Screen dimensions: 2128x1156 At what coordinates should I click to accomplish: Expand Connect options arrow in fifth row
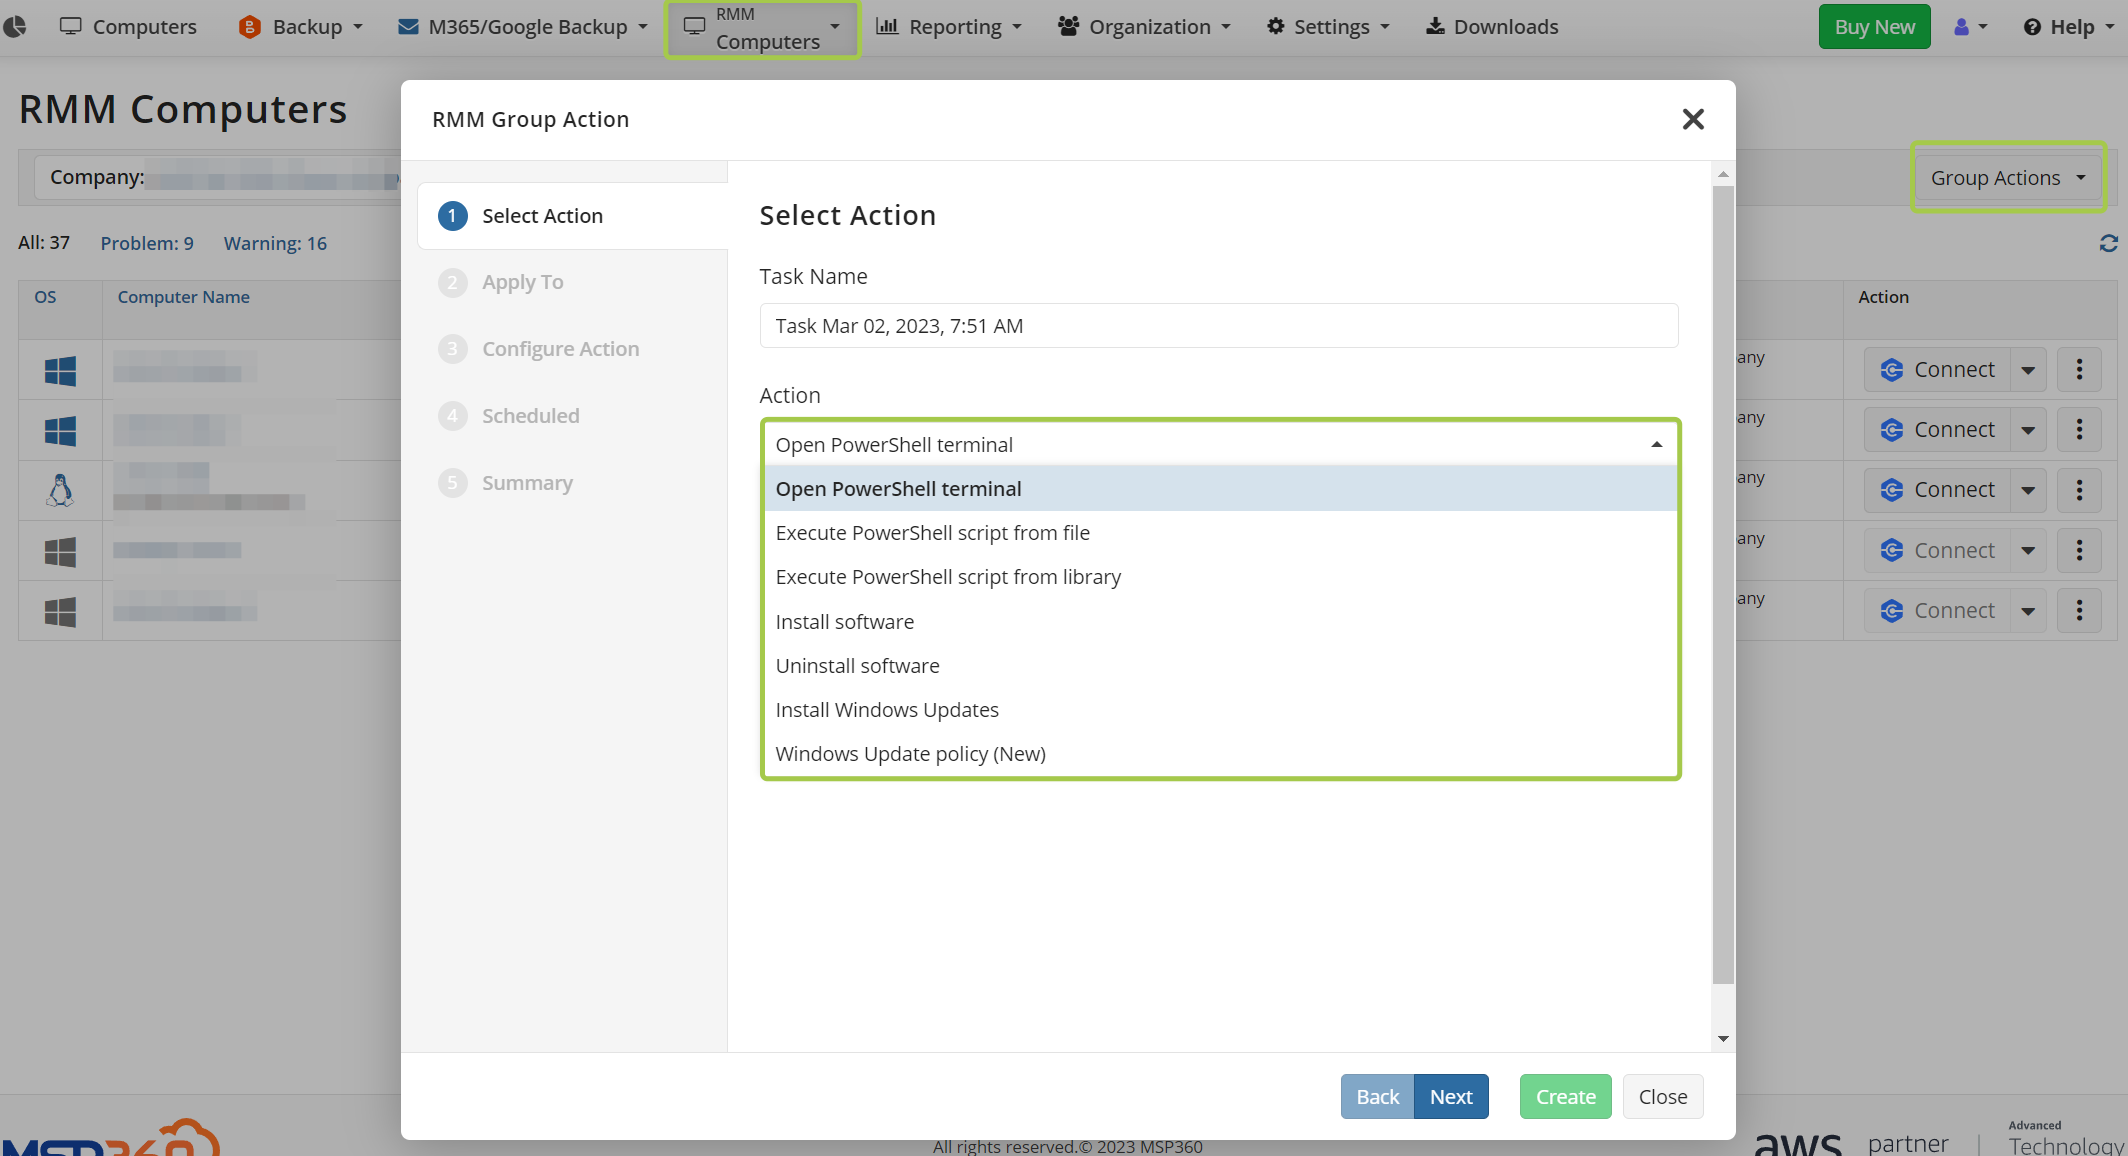click(2028, 611)
